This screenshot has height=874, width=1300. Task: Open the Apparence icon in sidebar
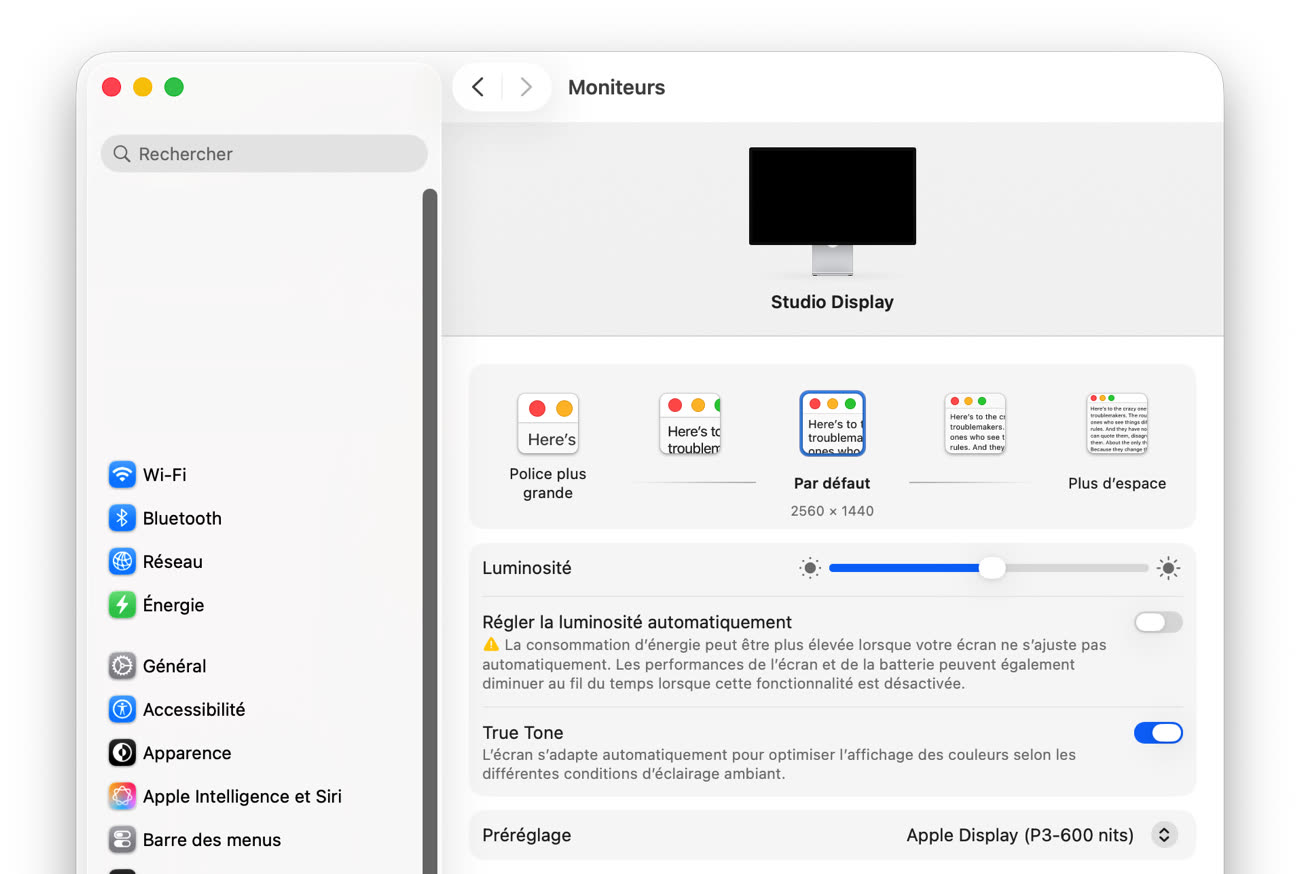pyautogui.click(x=122, y=753)
